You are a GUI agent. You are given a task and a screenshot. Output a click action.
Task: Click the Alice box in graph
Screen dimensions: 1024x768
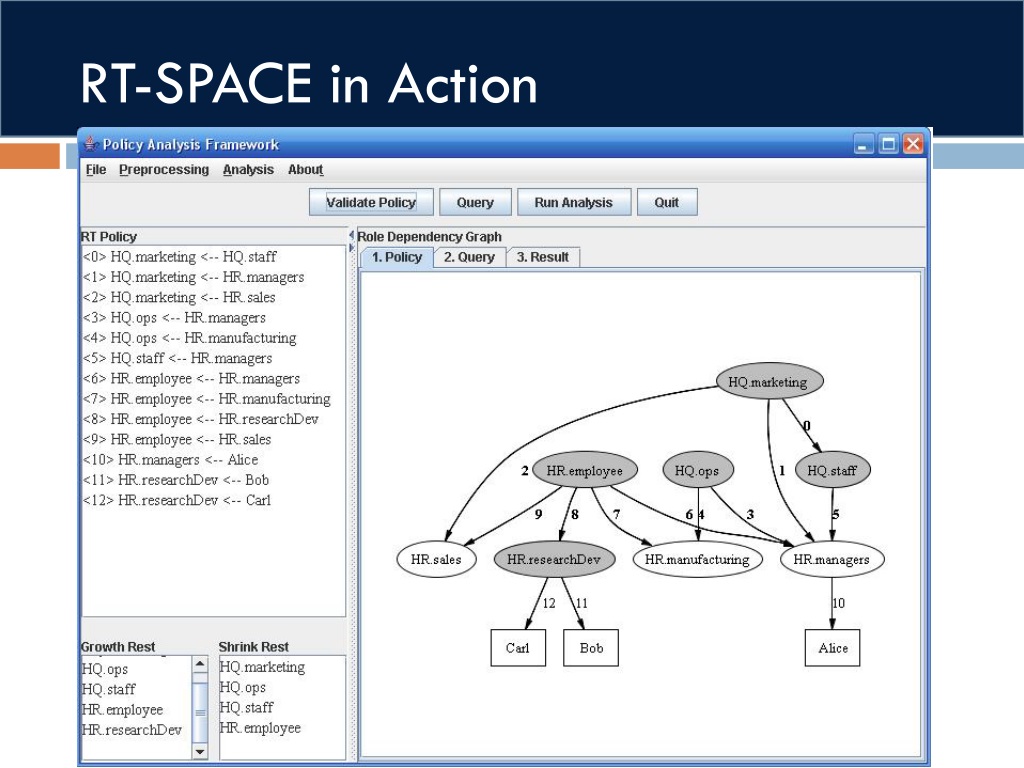[x=833, y=648]
